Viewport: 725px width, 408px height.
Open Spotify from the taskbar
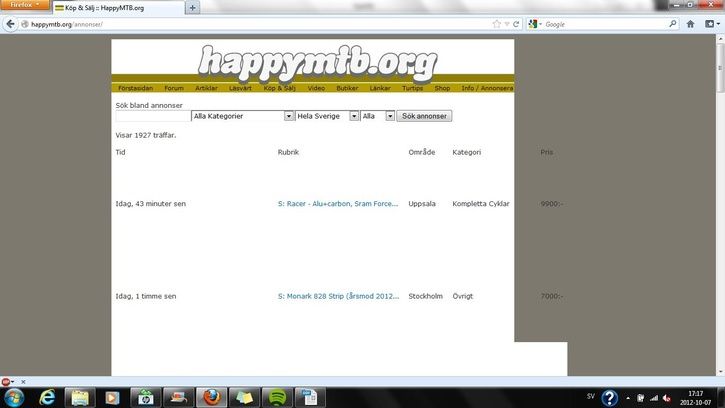pos(276,397)
